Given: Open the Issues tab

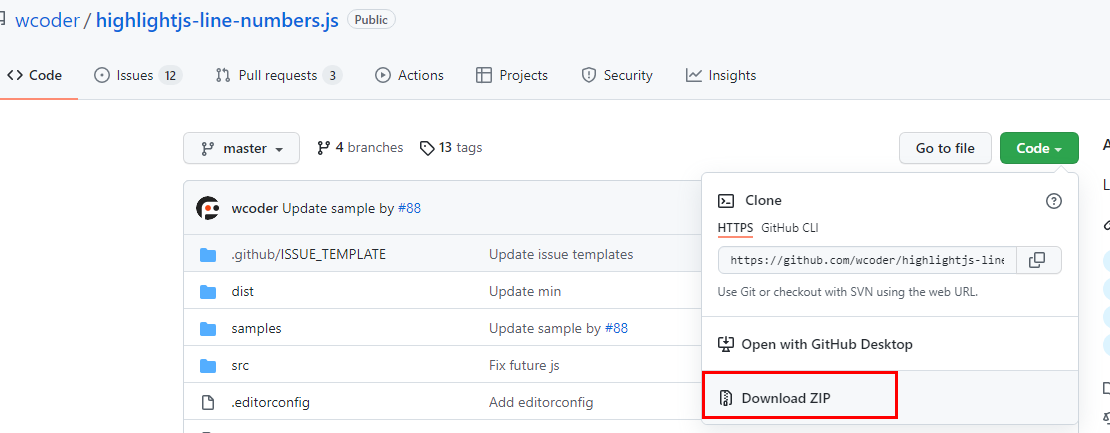Looking at the screenshot, I should 138,75.
